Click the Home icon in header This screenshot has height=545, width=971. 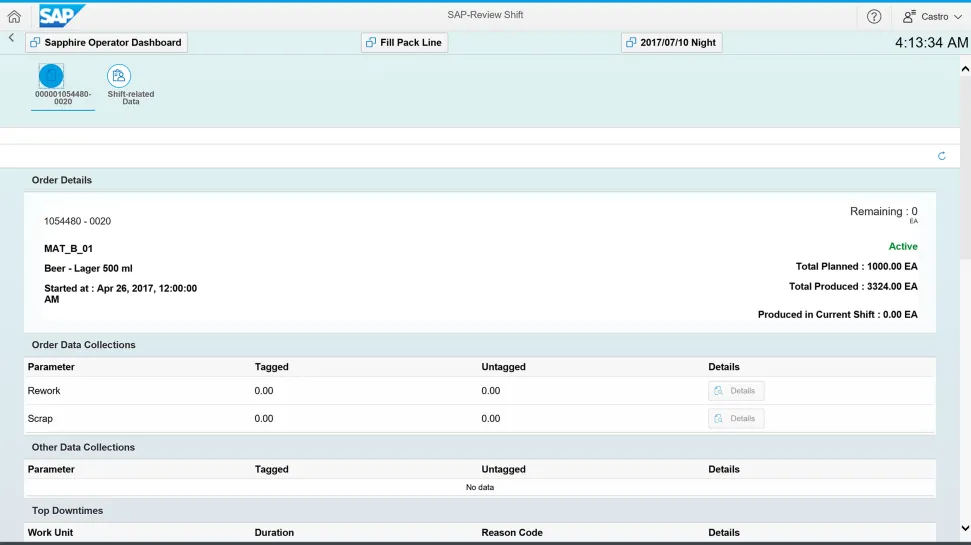(x=14, y=16)
